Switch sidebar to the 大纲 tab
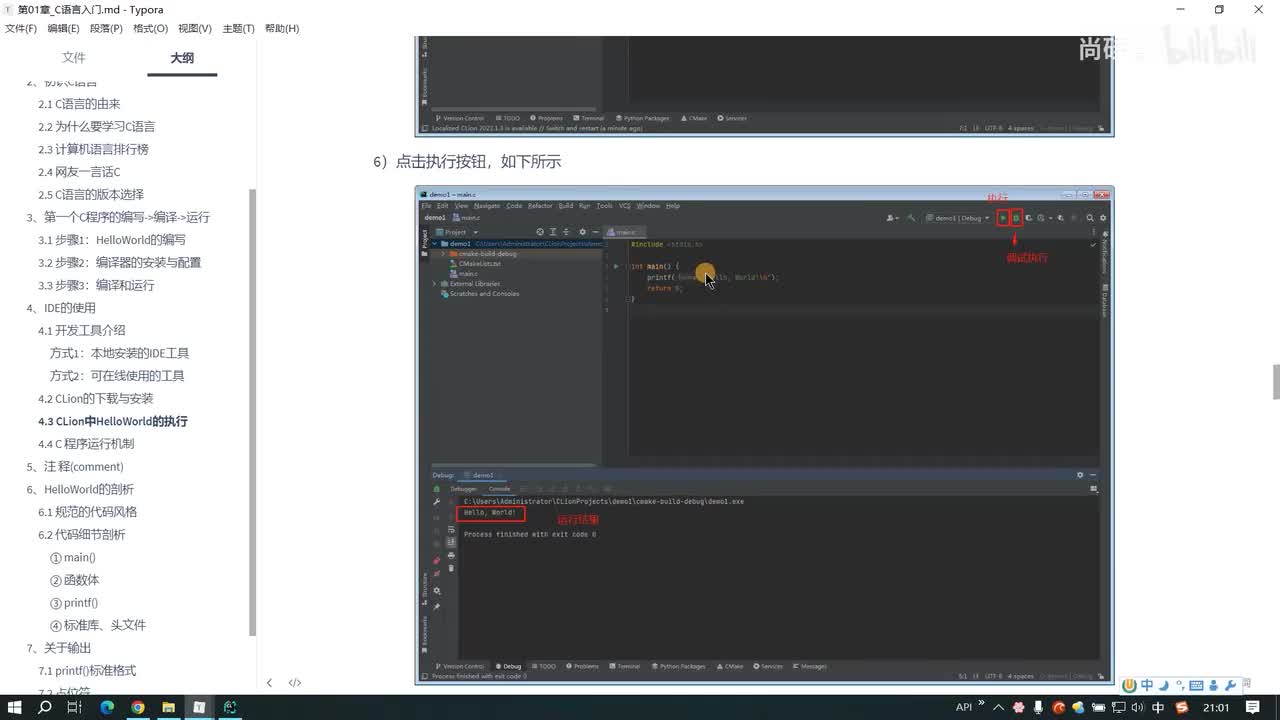1280x720 pixels. tap(182, 58)
